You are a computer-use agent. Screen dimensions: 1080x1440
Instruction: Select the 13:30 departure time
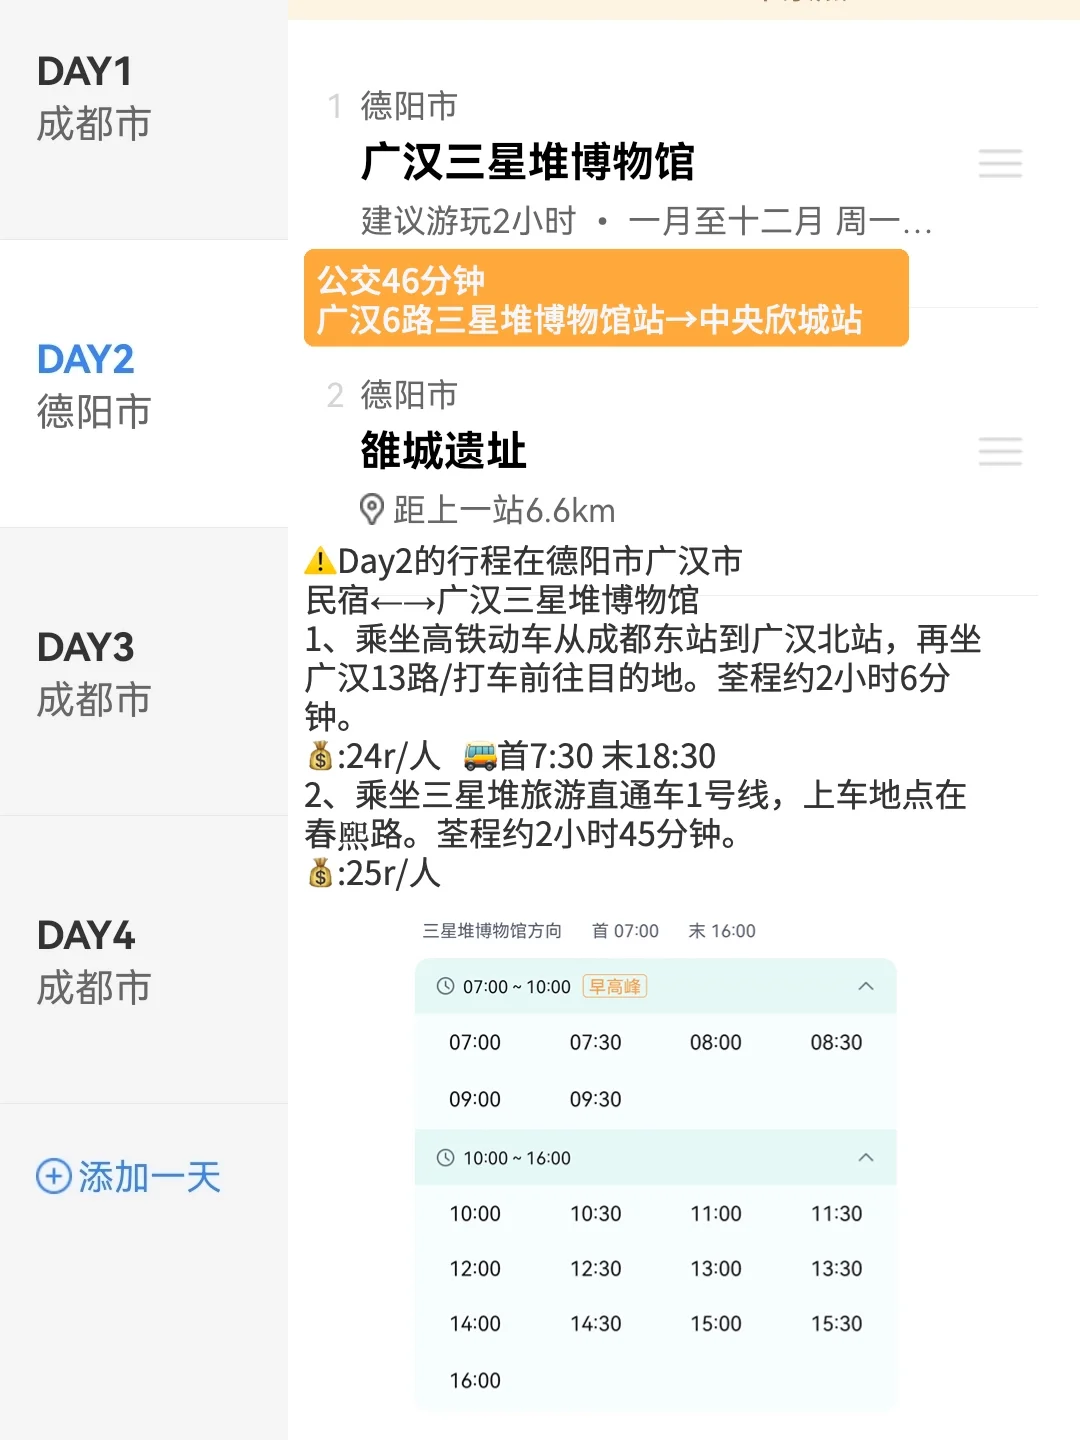[837, 1269]
